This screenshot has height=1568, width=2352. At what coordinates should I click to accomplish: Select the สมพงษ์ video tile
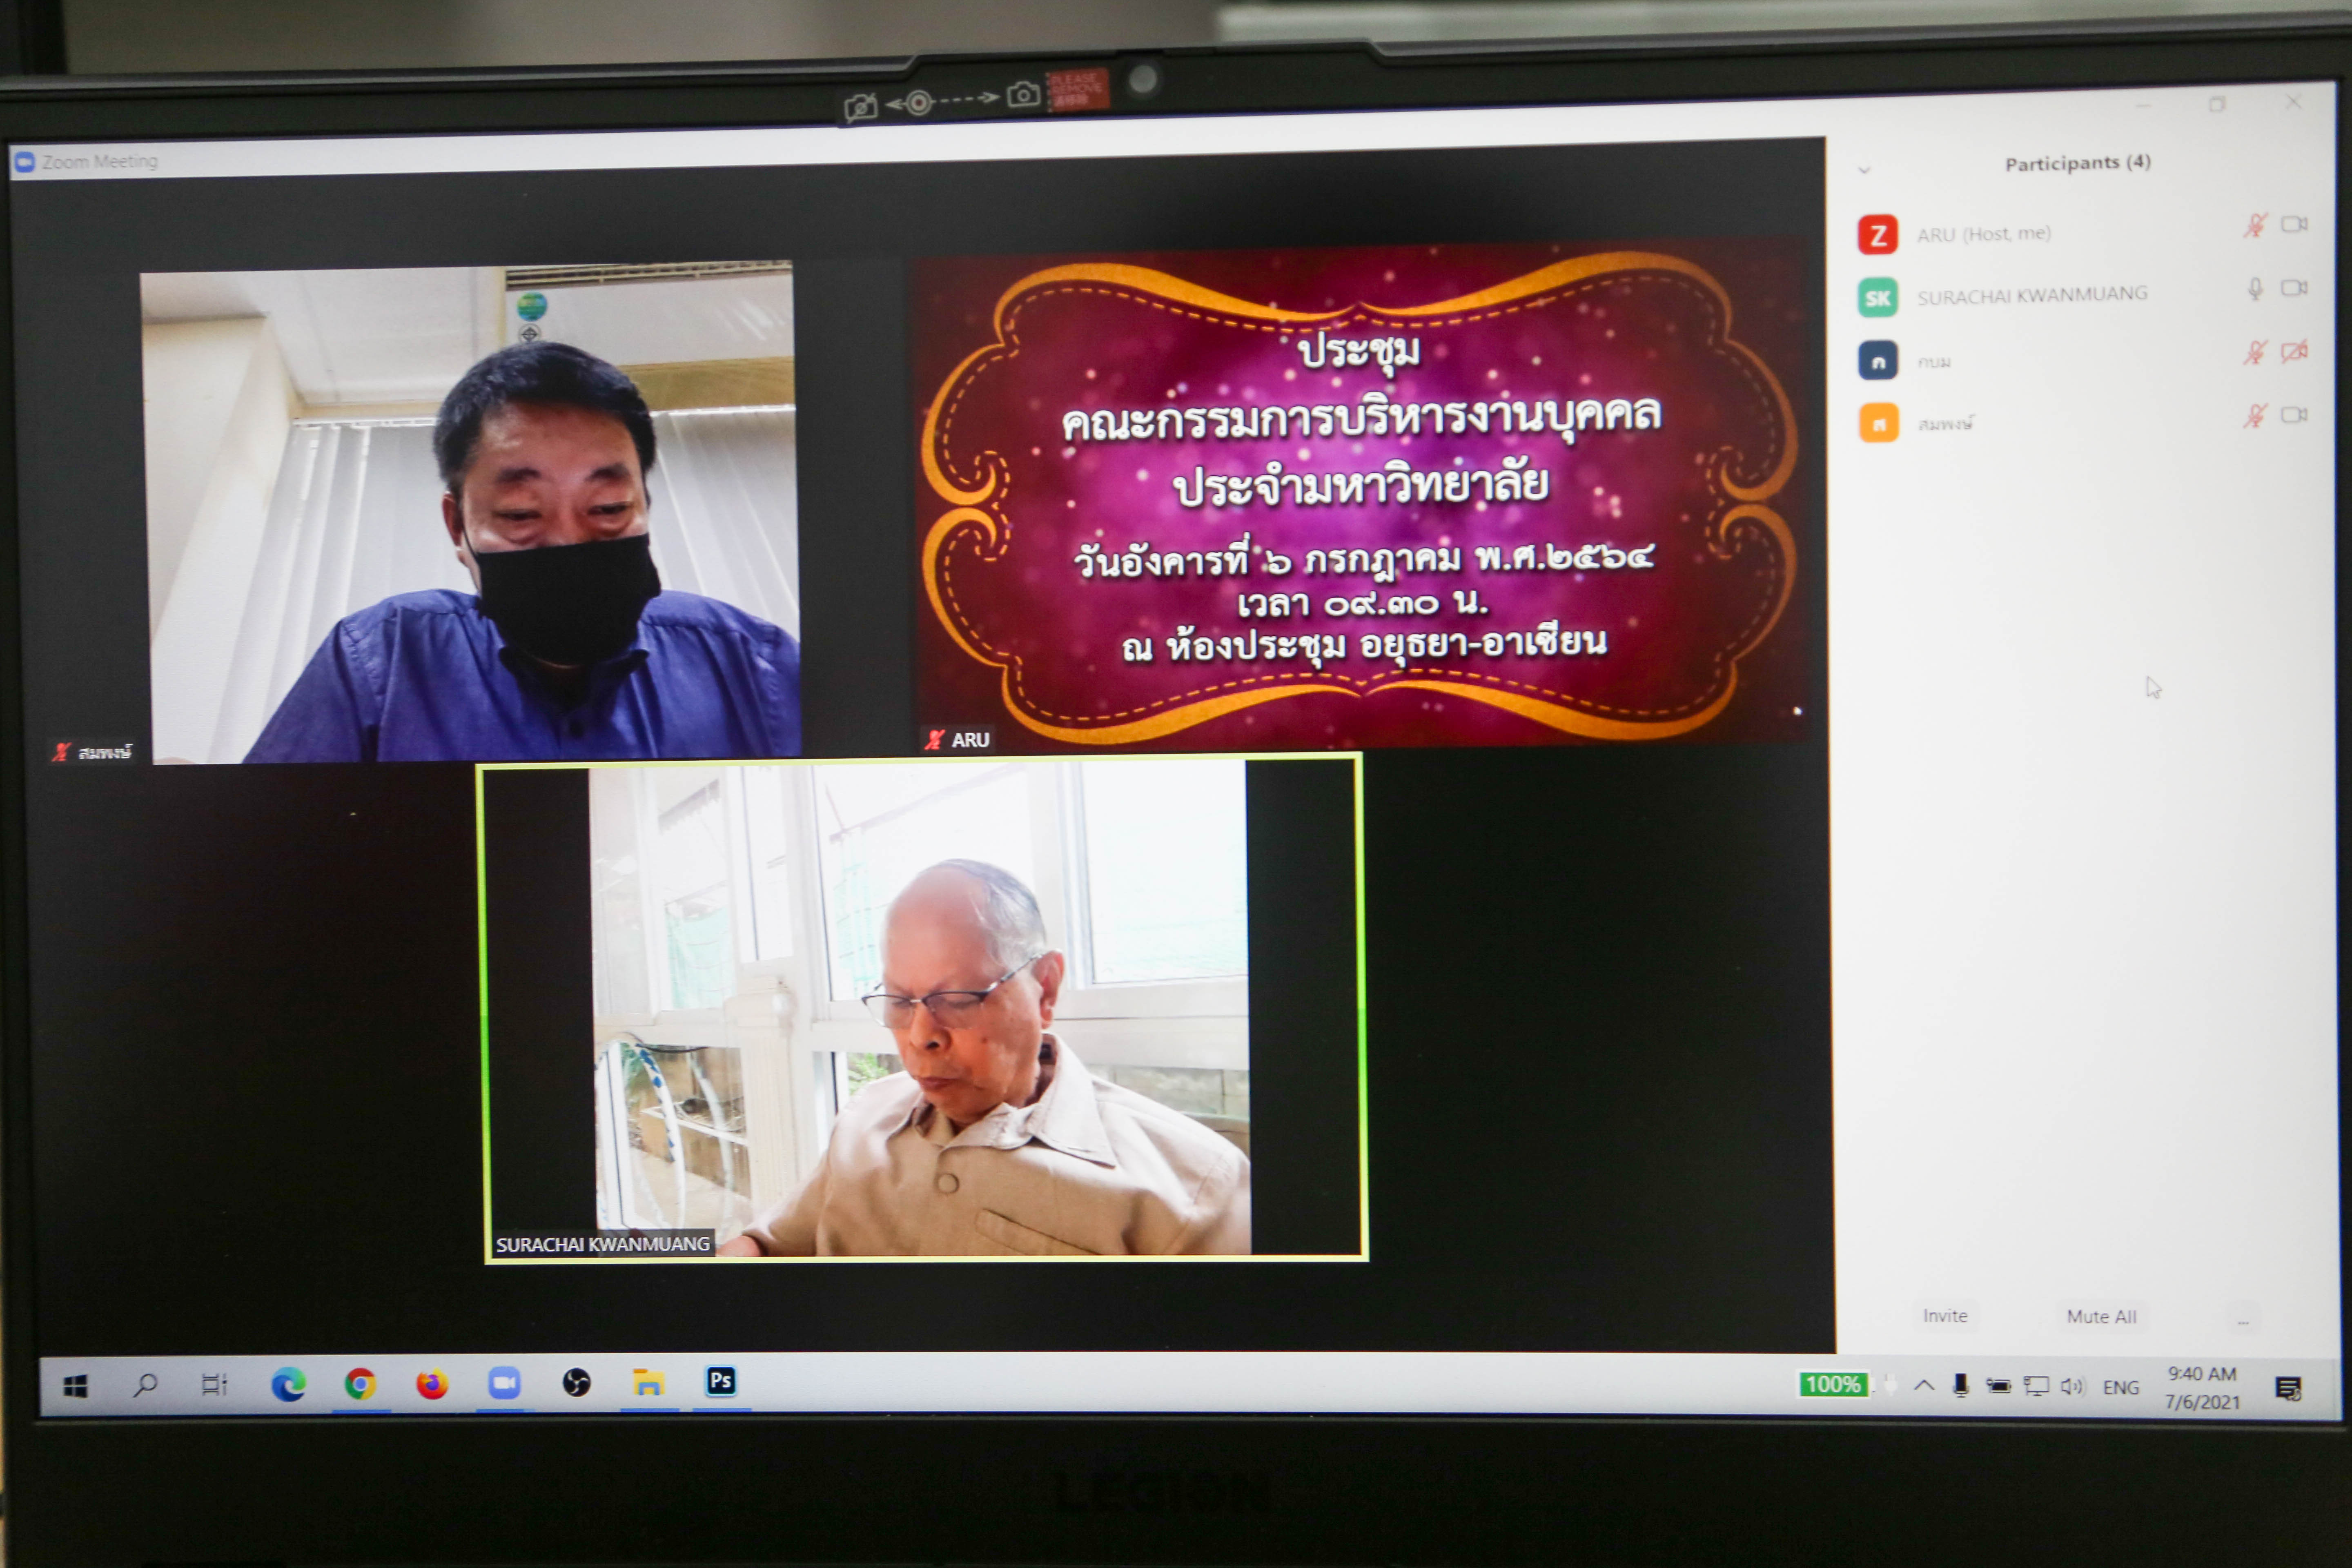click(x=470, y=512)
